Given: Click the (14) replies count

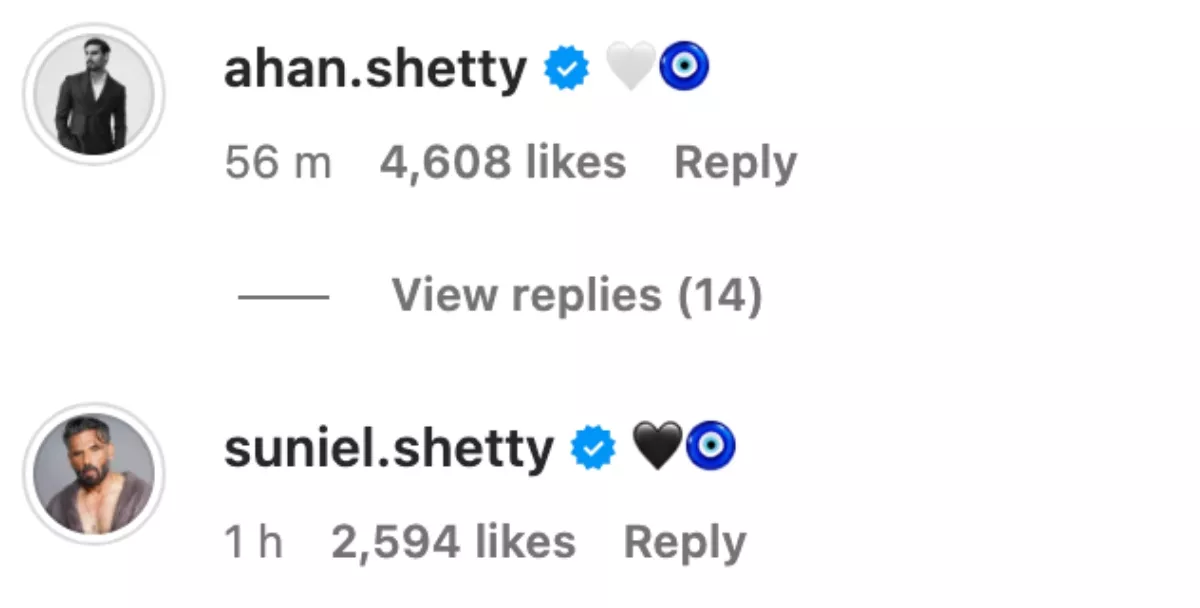Looking at the screenshot, I should click(719, 295).
